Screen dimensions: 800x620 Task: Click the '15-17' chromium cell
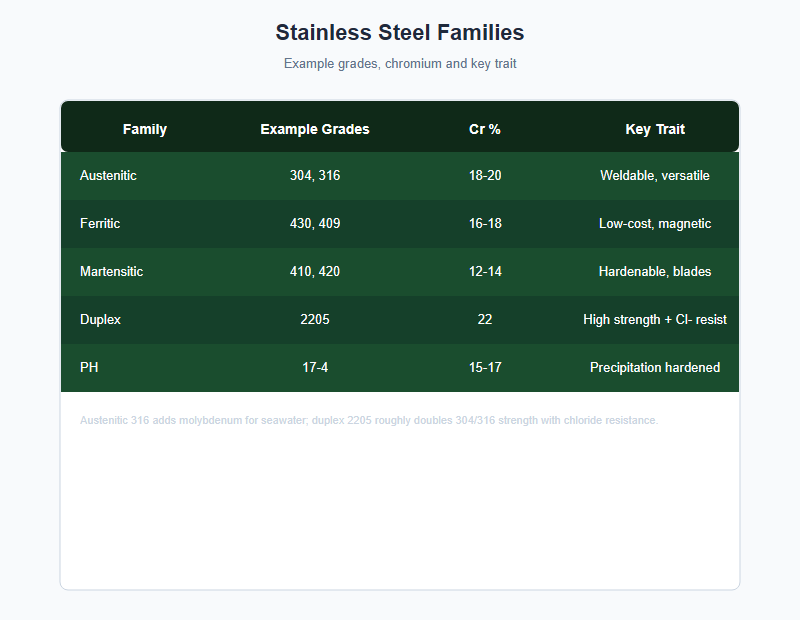(485, 368)
